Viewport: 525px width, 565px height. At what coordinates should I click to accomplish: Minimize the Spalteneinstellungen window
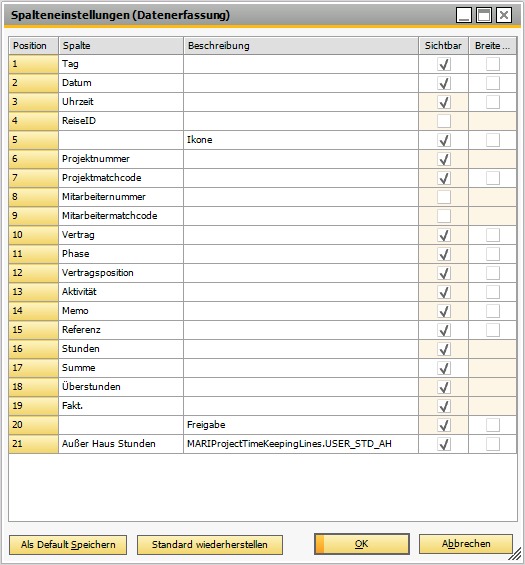(x=464, y=15)
